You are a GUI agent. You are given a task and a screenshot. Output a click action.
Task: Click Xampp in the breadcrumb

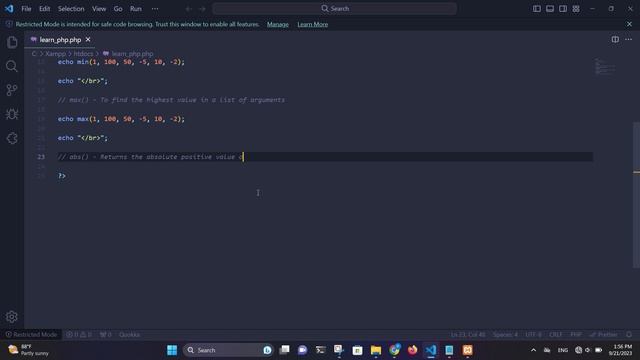56,54
